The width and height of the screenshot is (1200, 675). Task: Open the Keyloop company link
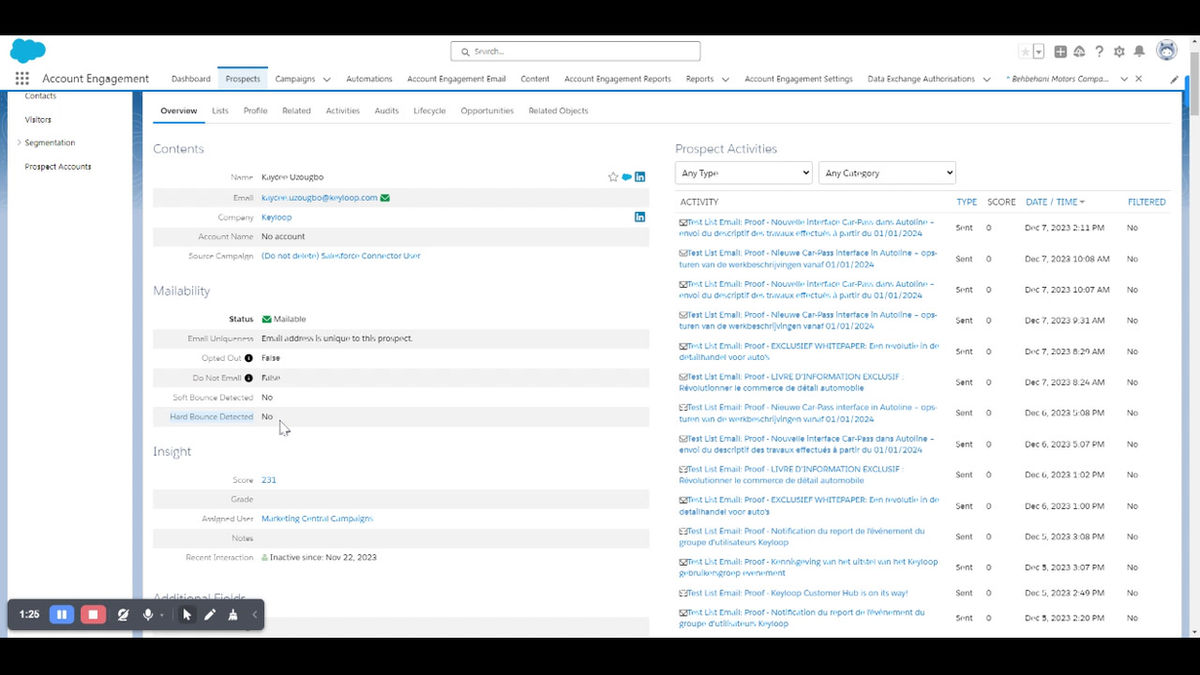276,217
